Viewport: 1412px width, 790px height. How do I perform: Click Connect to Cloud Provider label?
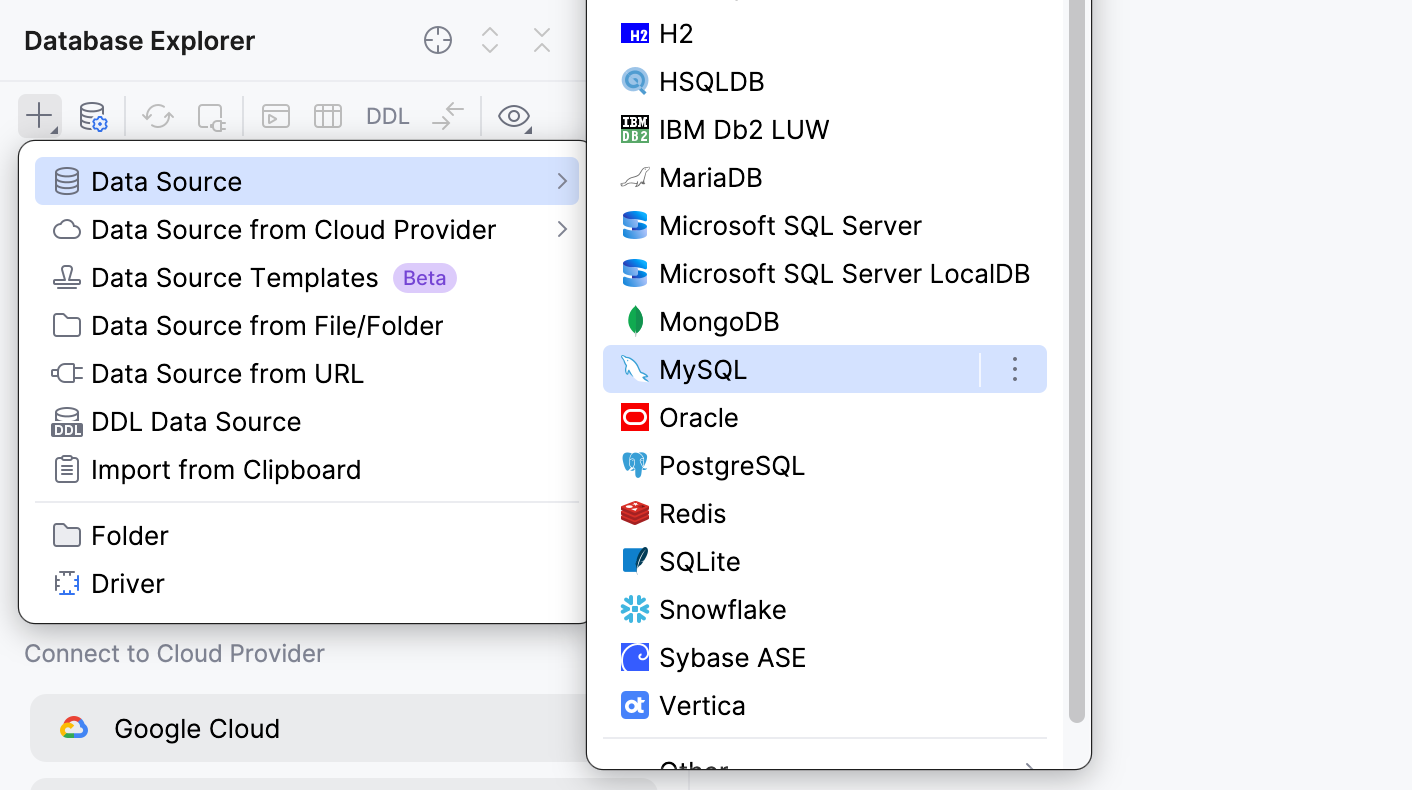175,653
